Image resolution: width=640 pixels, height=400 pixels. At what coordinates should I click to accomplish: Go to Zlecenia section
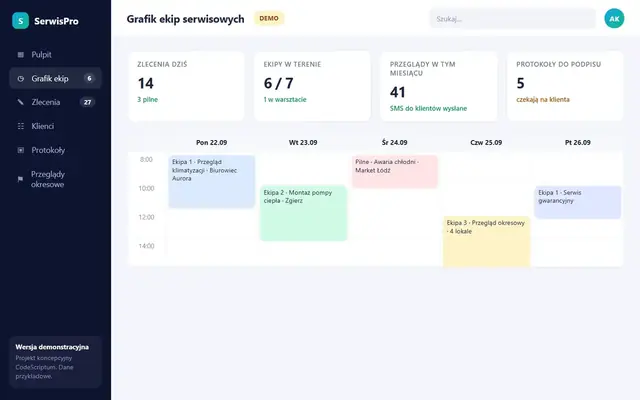[x=56, y=102]
